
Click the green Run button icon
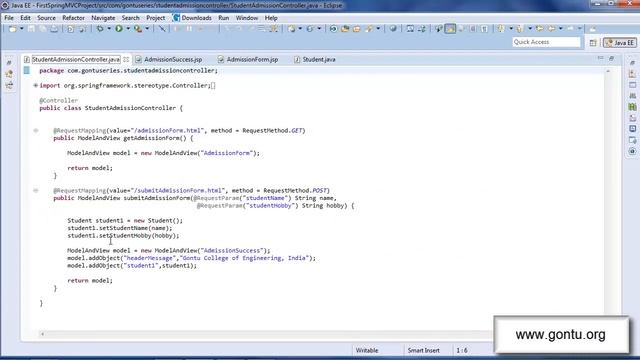(x=119, y=29)
